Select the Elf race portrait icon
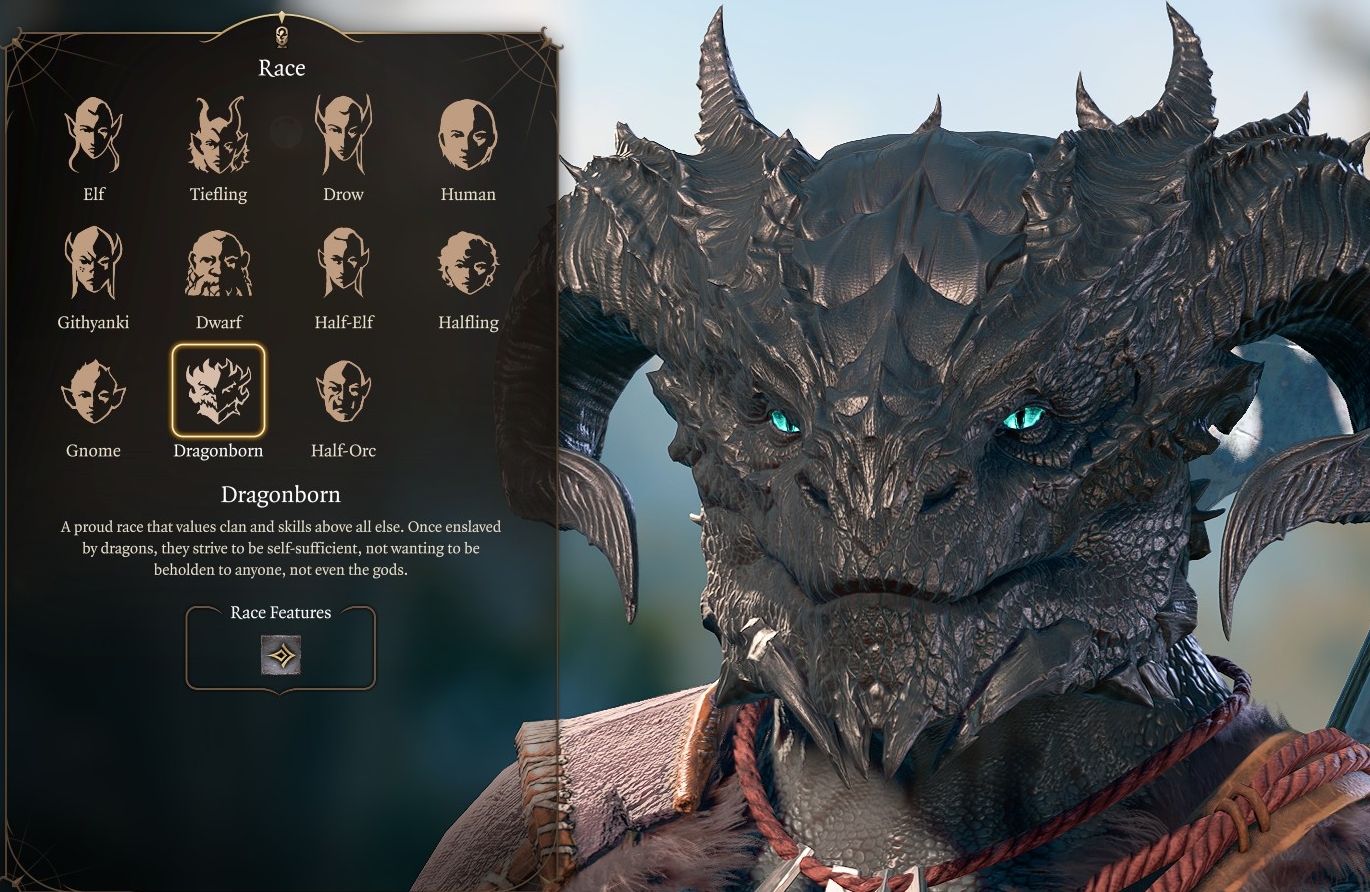The image size is (1370, 892). (93, 134)
